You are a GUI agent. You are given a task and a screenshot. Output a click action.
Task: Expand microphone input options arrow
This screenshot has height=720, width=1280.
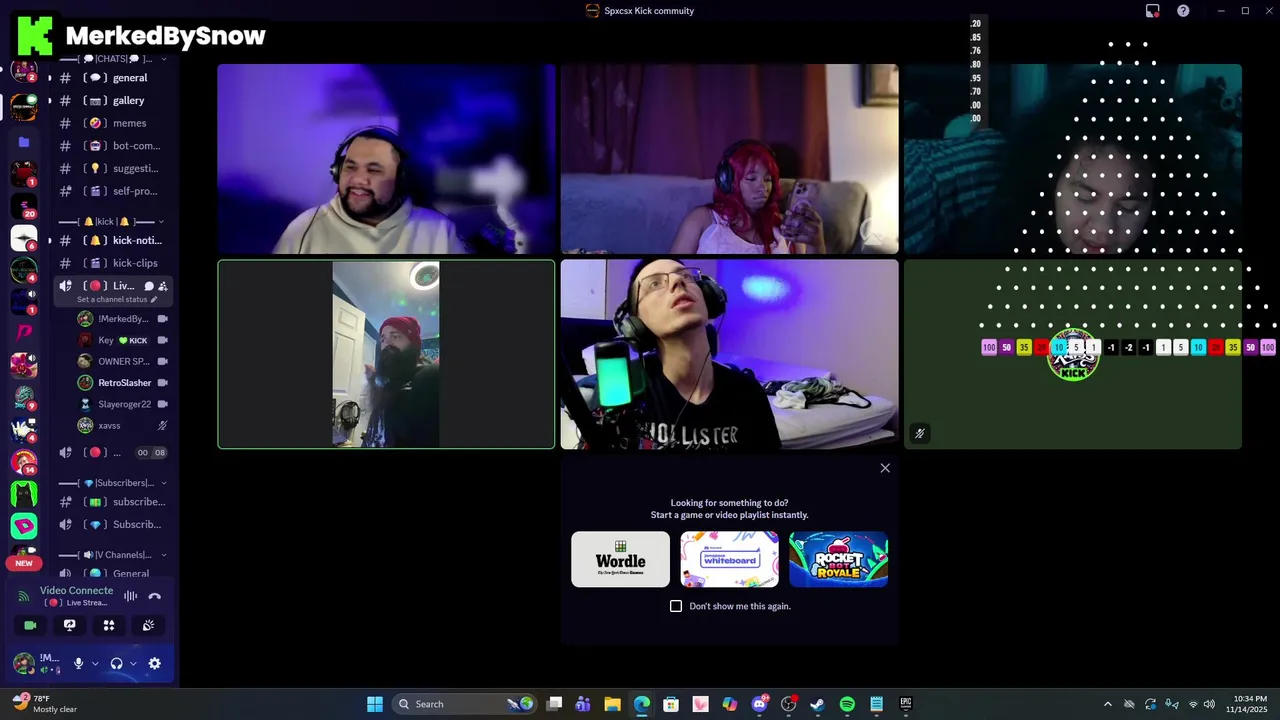(95, 663)
